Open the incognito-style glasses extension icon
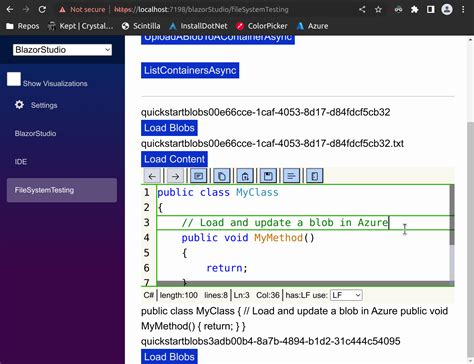This screenshot has width=474, height=364. pos(398,9)
